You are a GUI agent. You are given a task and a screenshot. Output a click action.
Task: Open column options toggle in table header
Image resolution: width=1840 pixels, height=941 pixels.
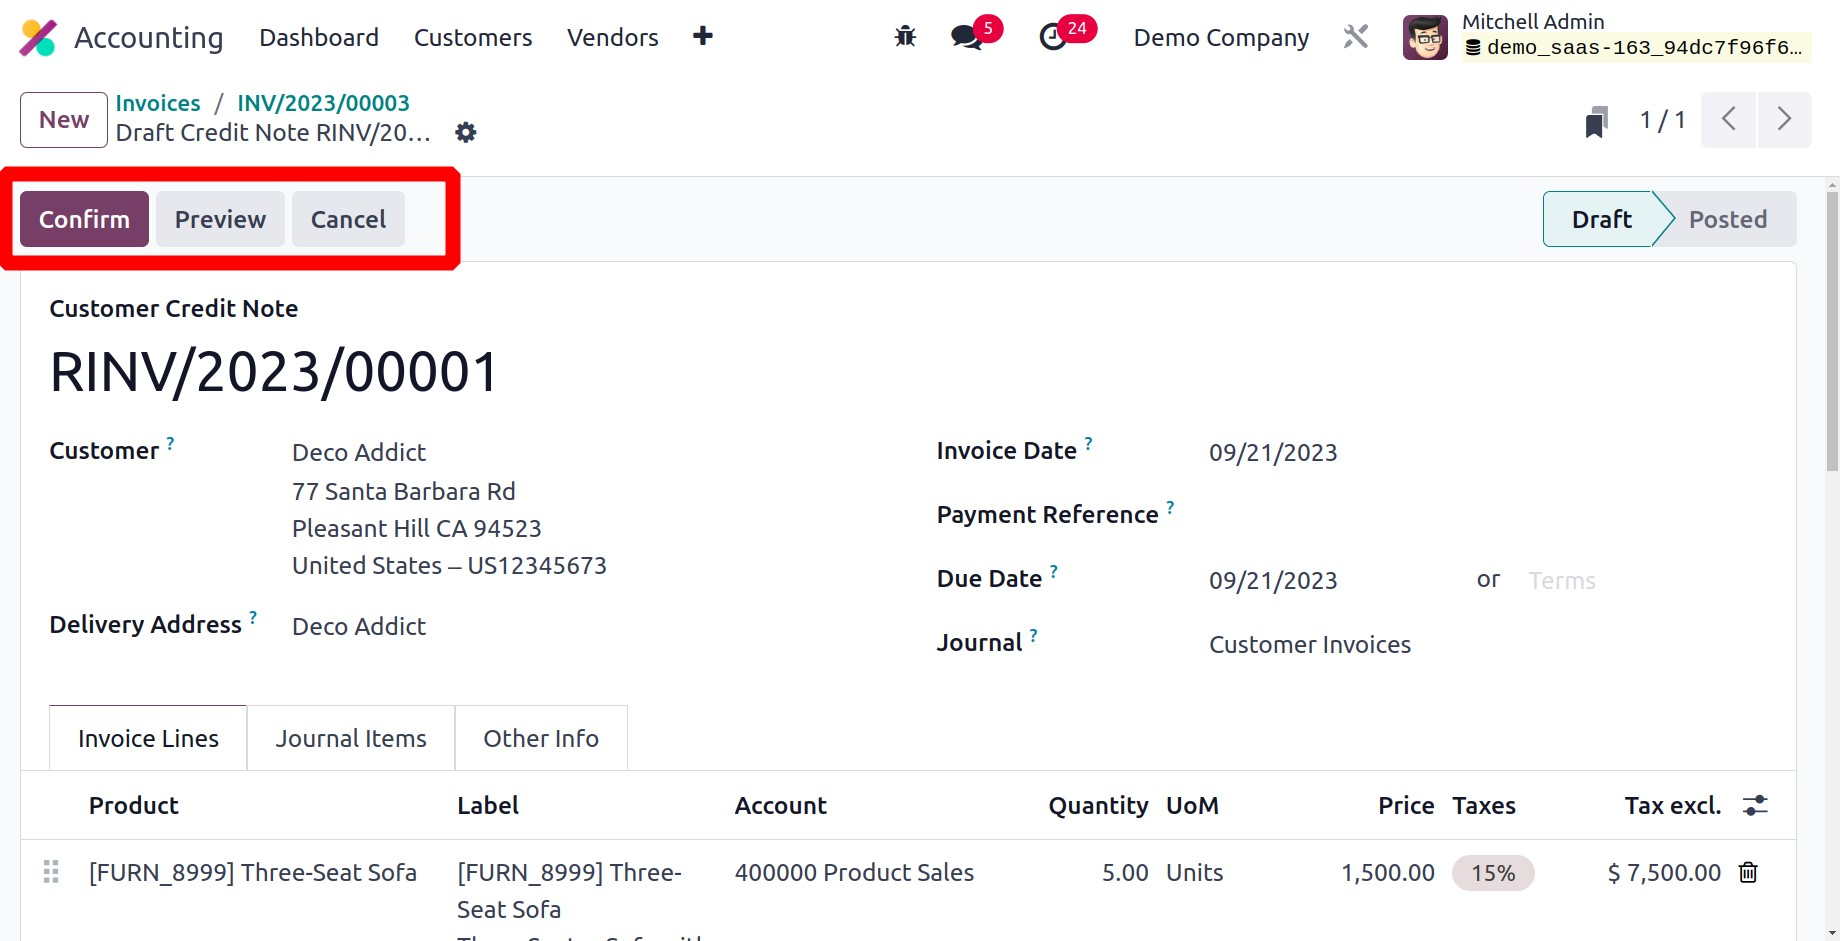pyautogui.click(x=1755, y=806)
